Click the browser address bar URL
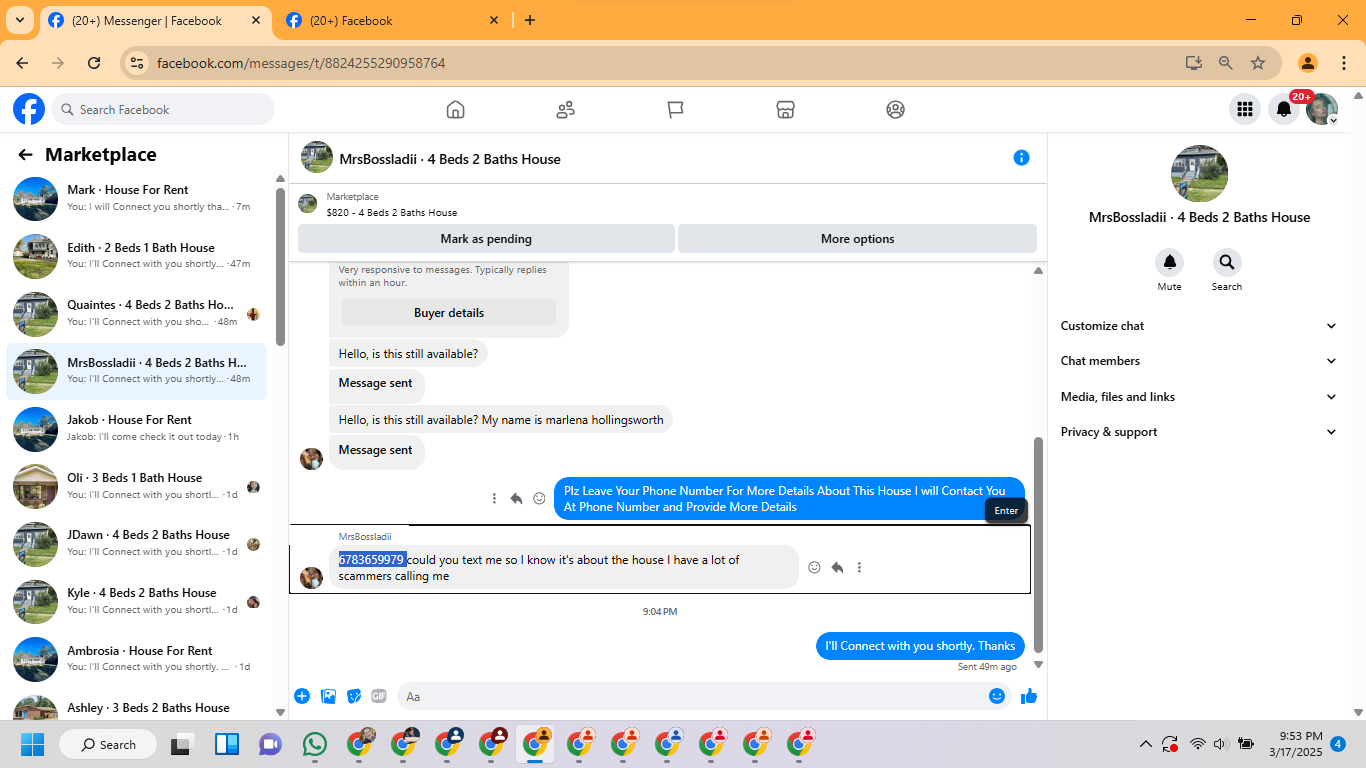 point(301,63)
